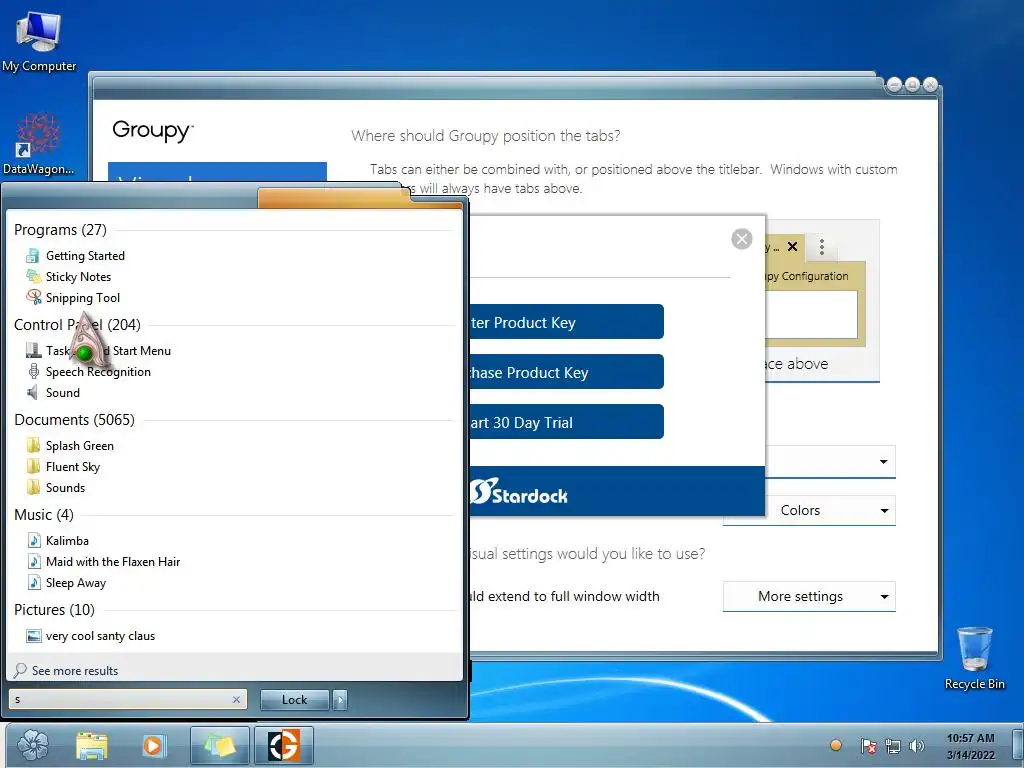Open the DataWagon desktop shortcut

pos(39,145)
